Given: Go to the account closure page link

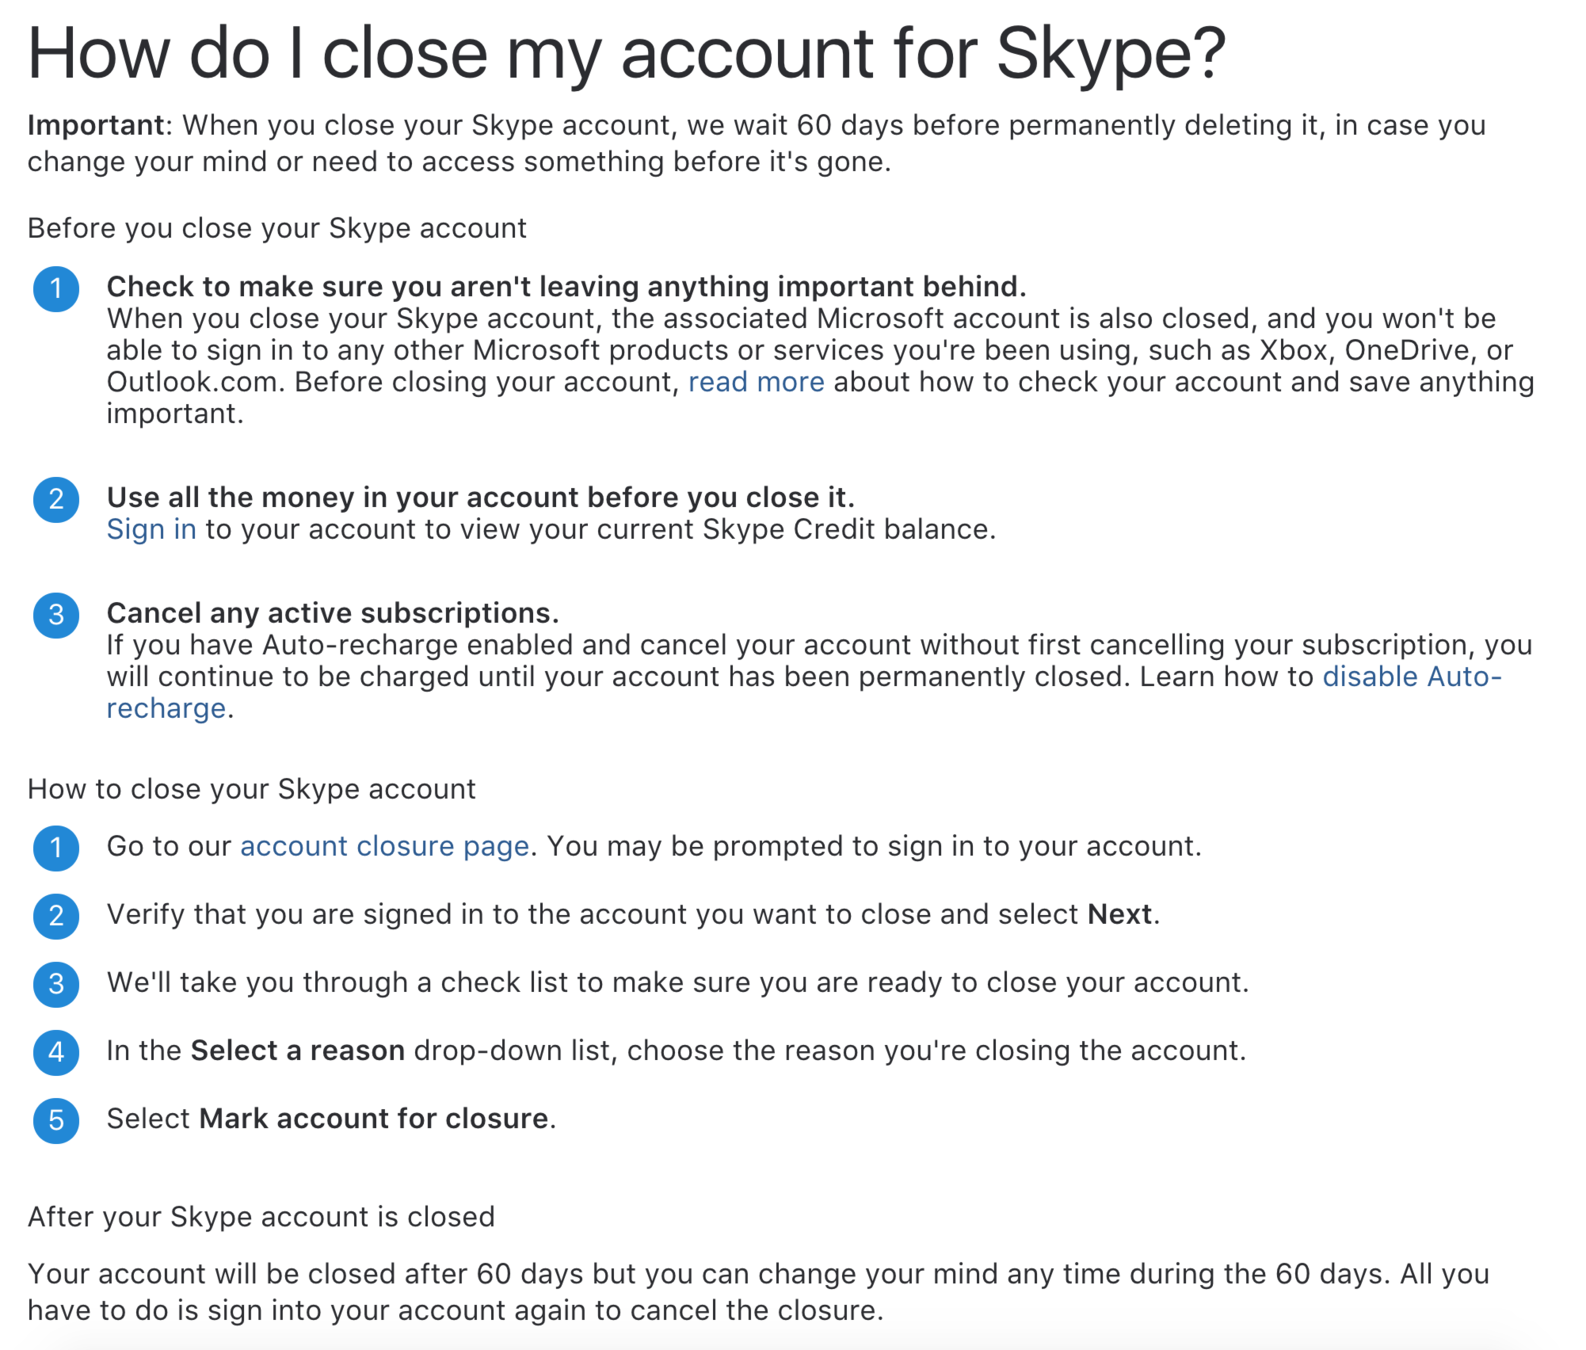Looking at the screenshot, I should (384, 846).
